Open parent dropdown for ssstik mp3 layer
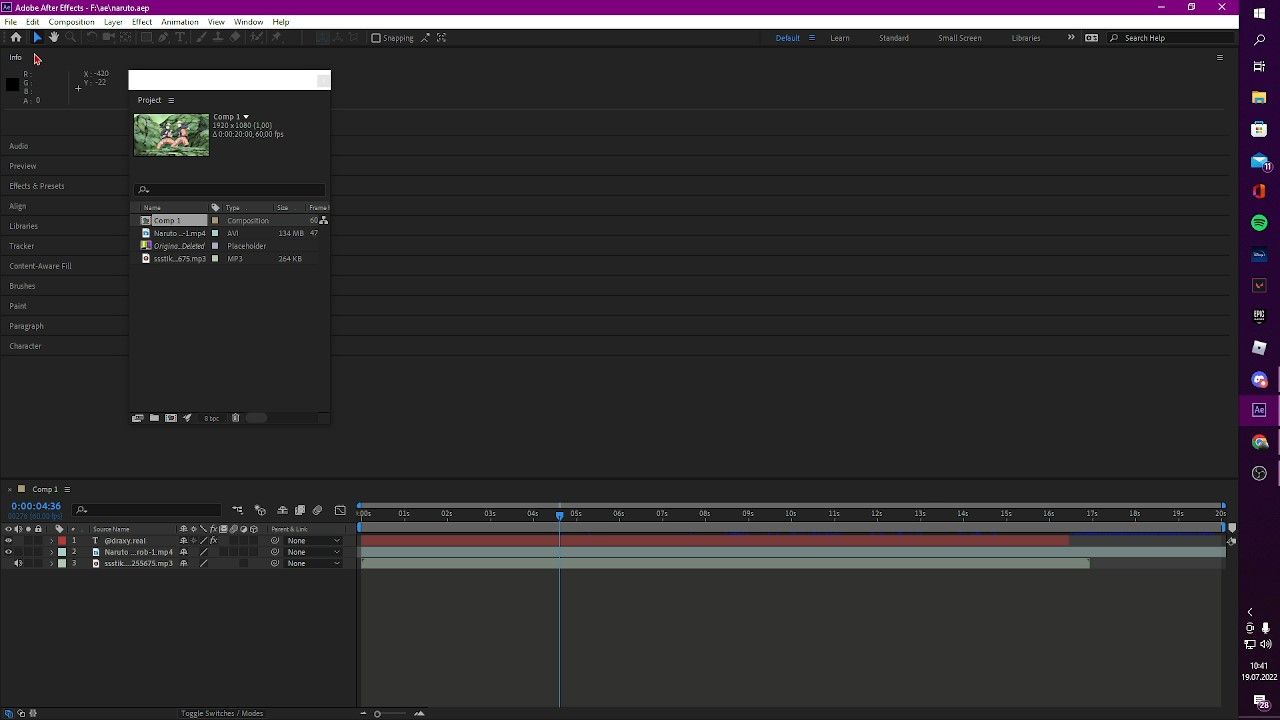The image size is (1280, 720). tap(313, 563)
